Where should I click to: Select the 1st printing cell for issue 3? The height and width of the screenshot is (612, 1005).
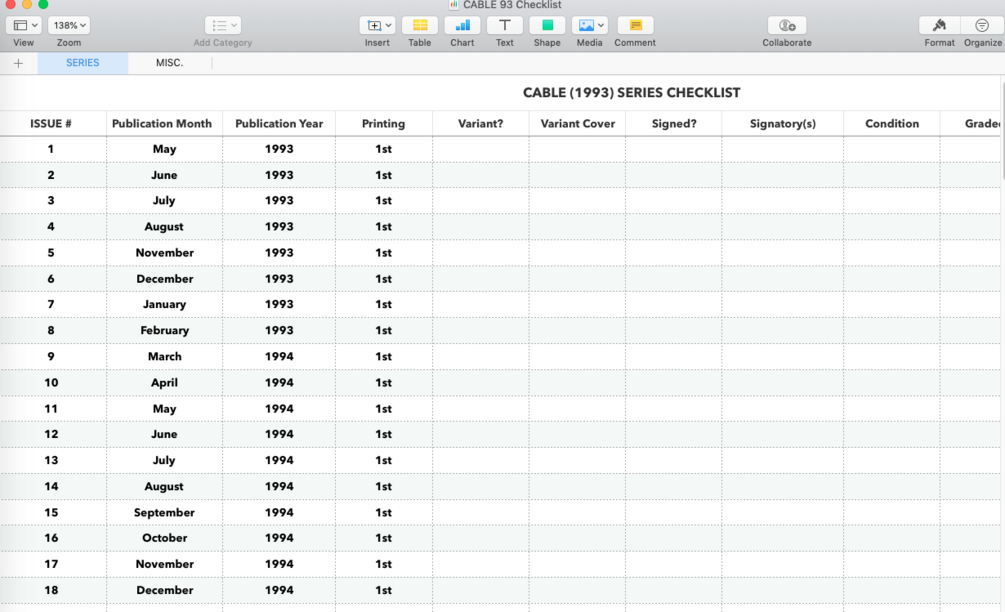383,201
